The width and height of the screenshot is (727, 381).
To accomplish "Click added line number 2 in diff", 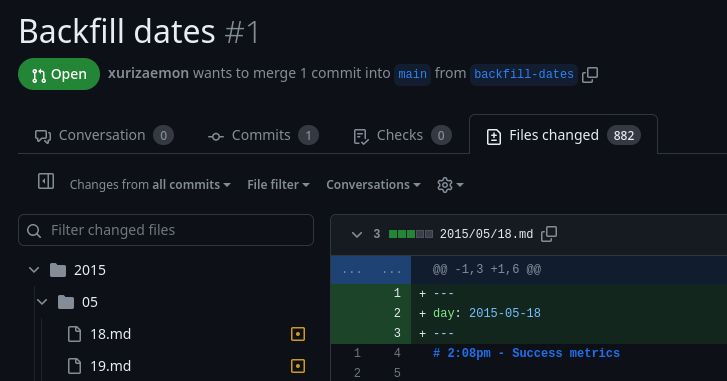I will click(397, 313).
